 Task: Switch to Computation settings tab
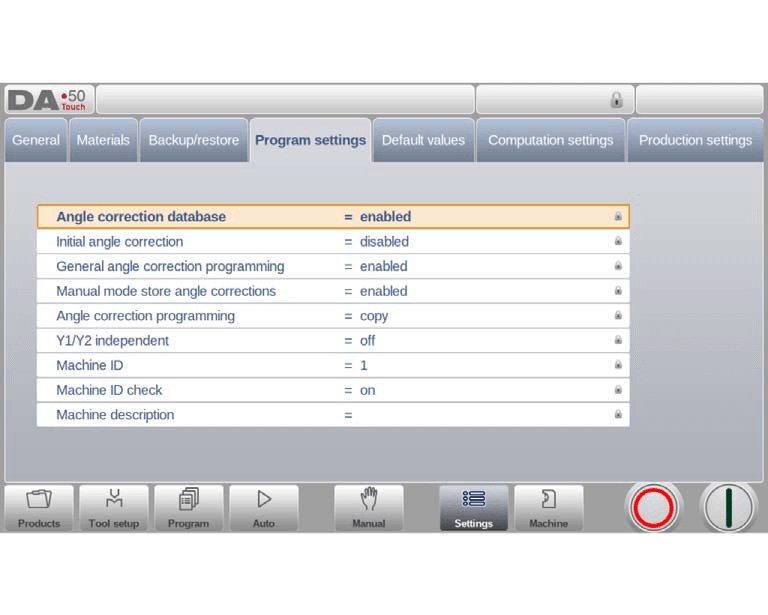[x=550, y=140]
